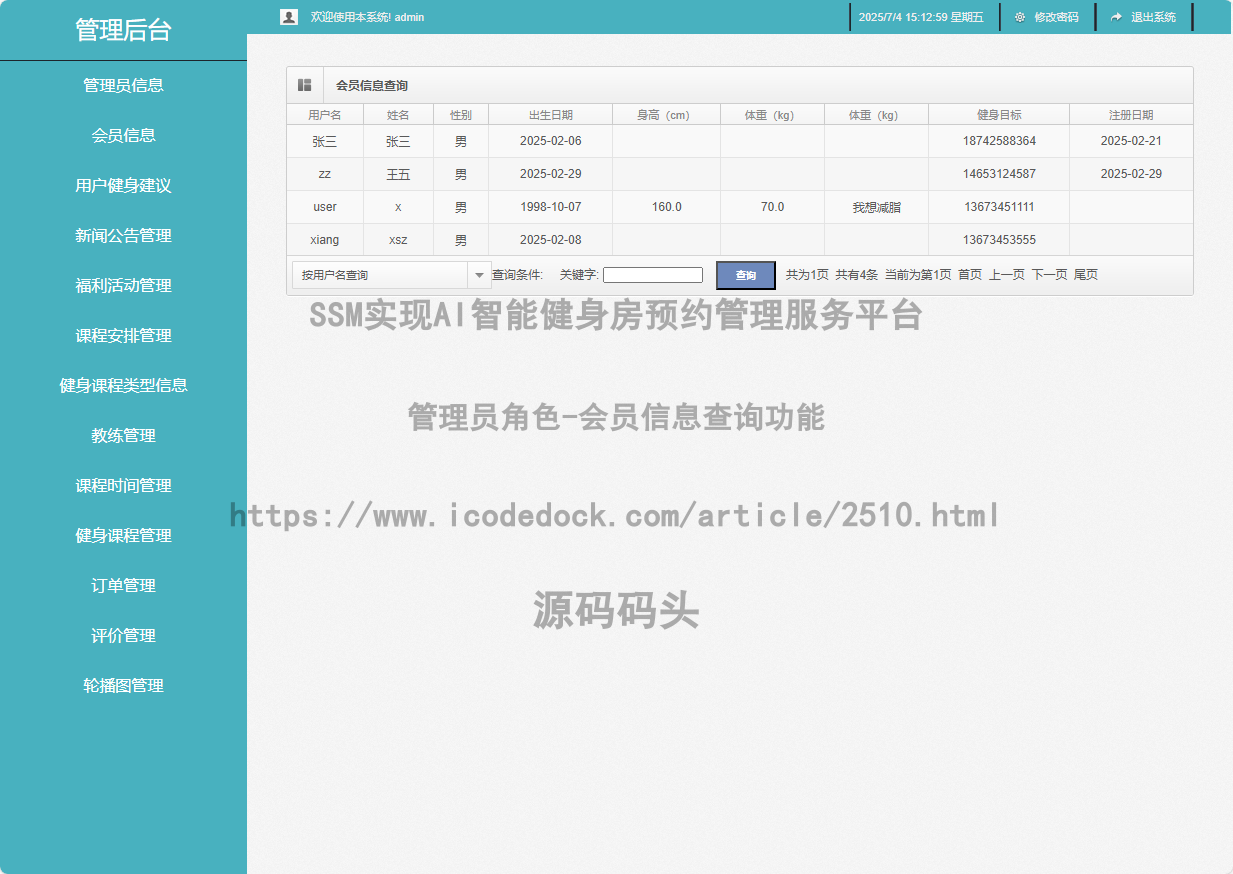Screen dimensions: 1233x874
Task: Click registration date 2025-02-21
Action: [1131, 141]
